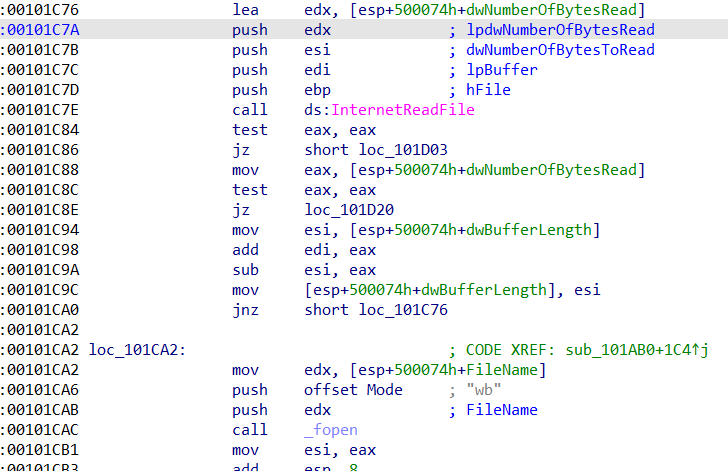Jump to loc_101D03 in the jz instruction
Screen dimensions: 728x471
pos(403,150)
